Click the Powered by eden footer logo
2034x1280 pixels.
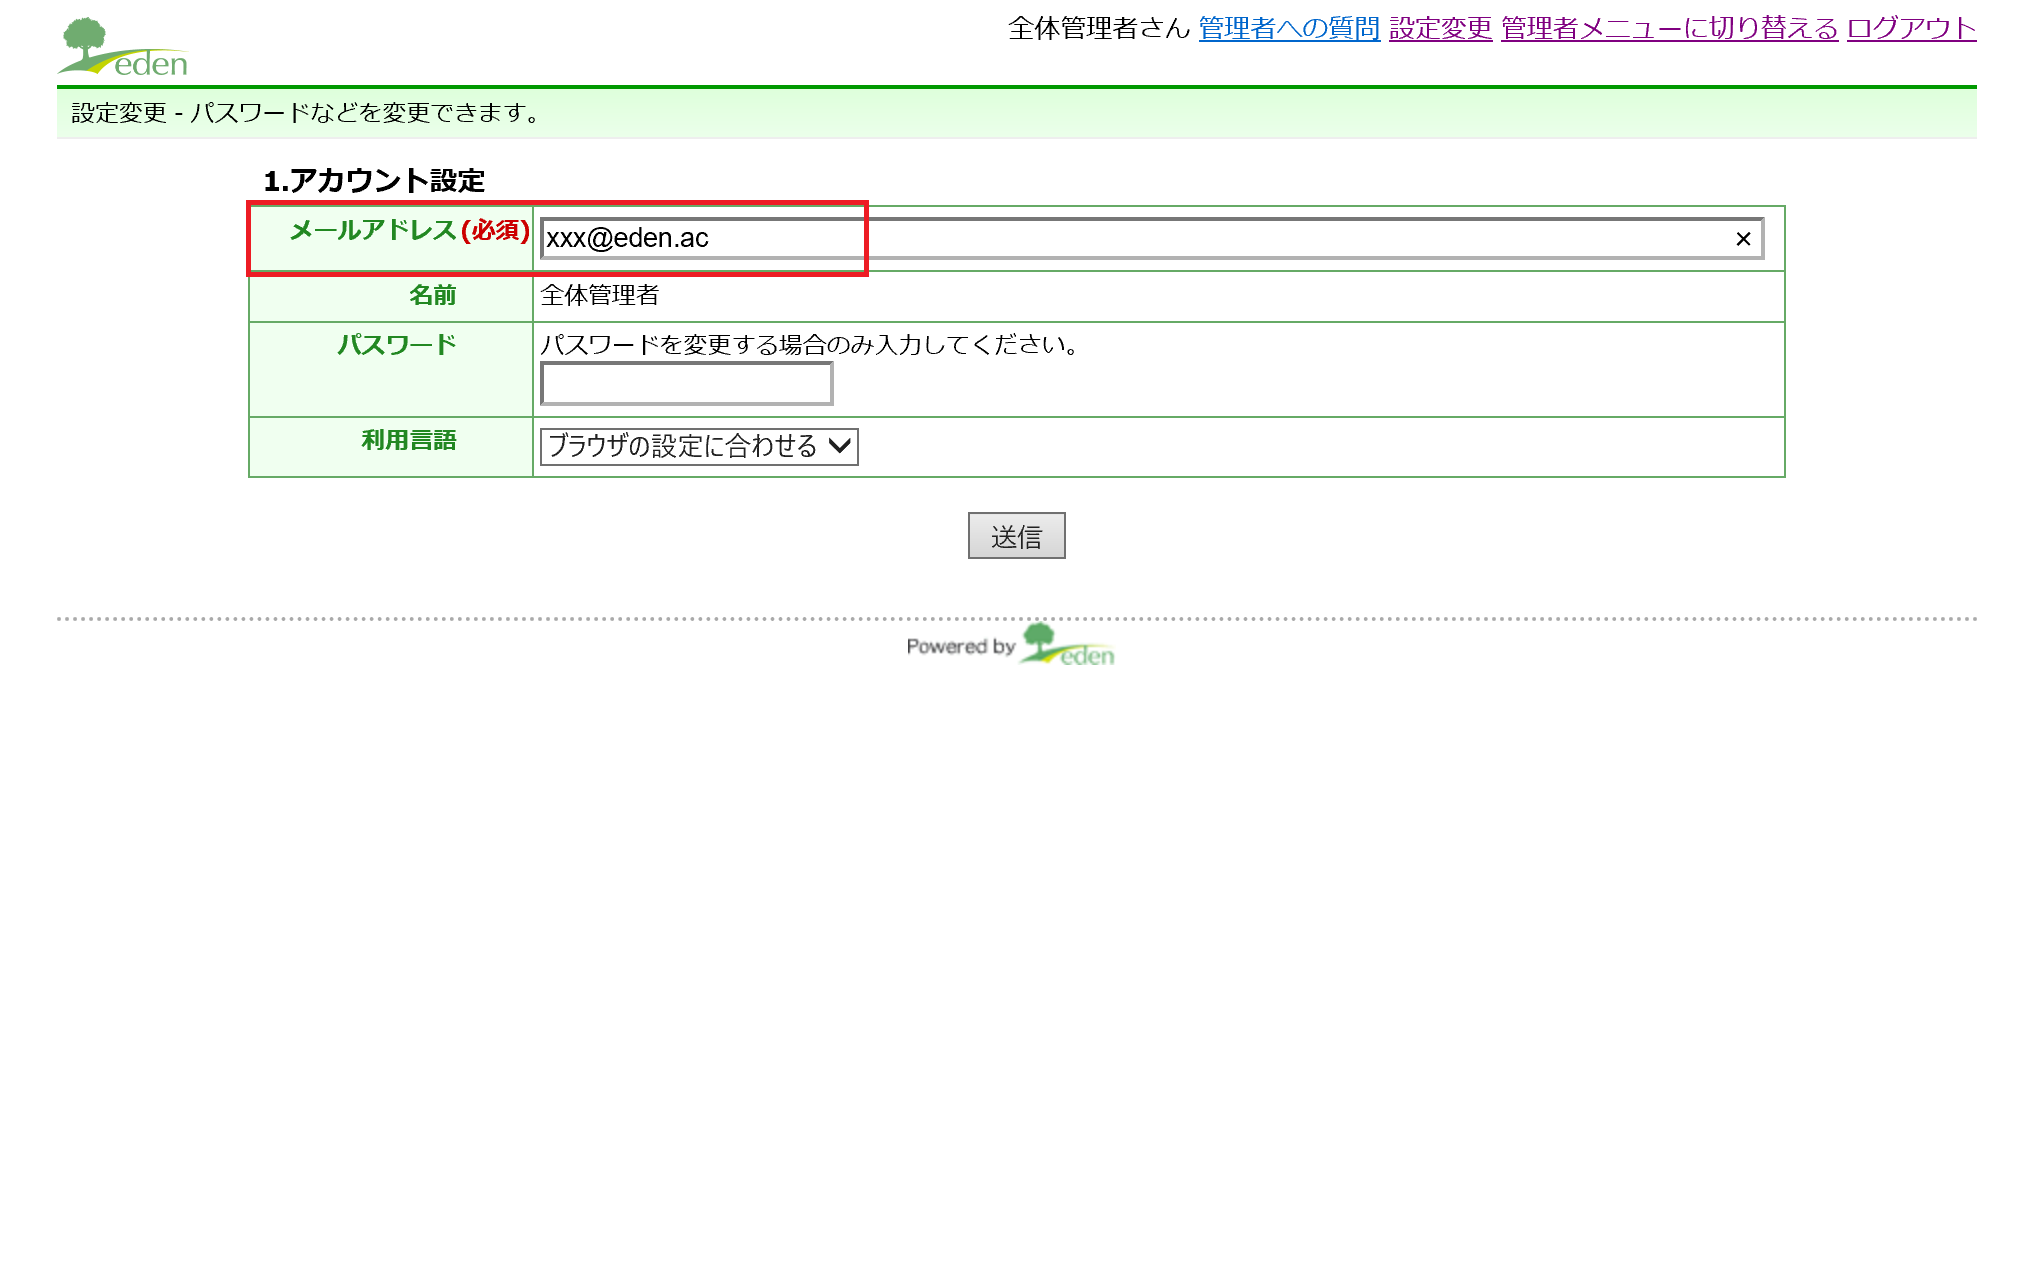click(x=1011, y=646)
